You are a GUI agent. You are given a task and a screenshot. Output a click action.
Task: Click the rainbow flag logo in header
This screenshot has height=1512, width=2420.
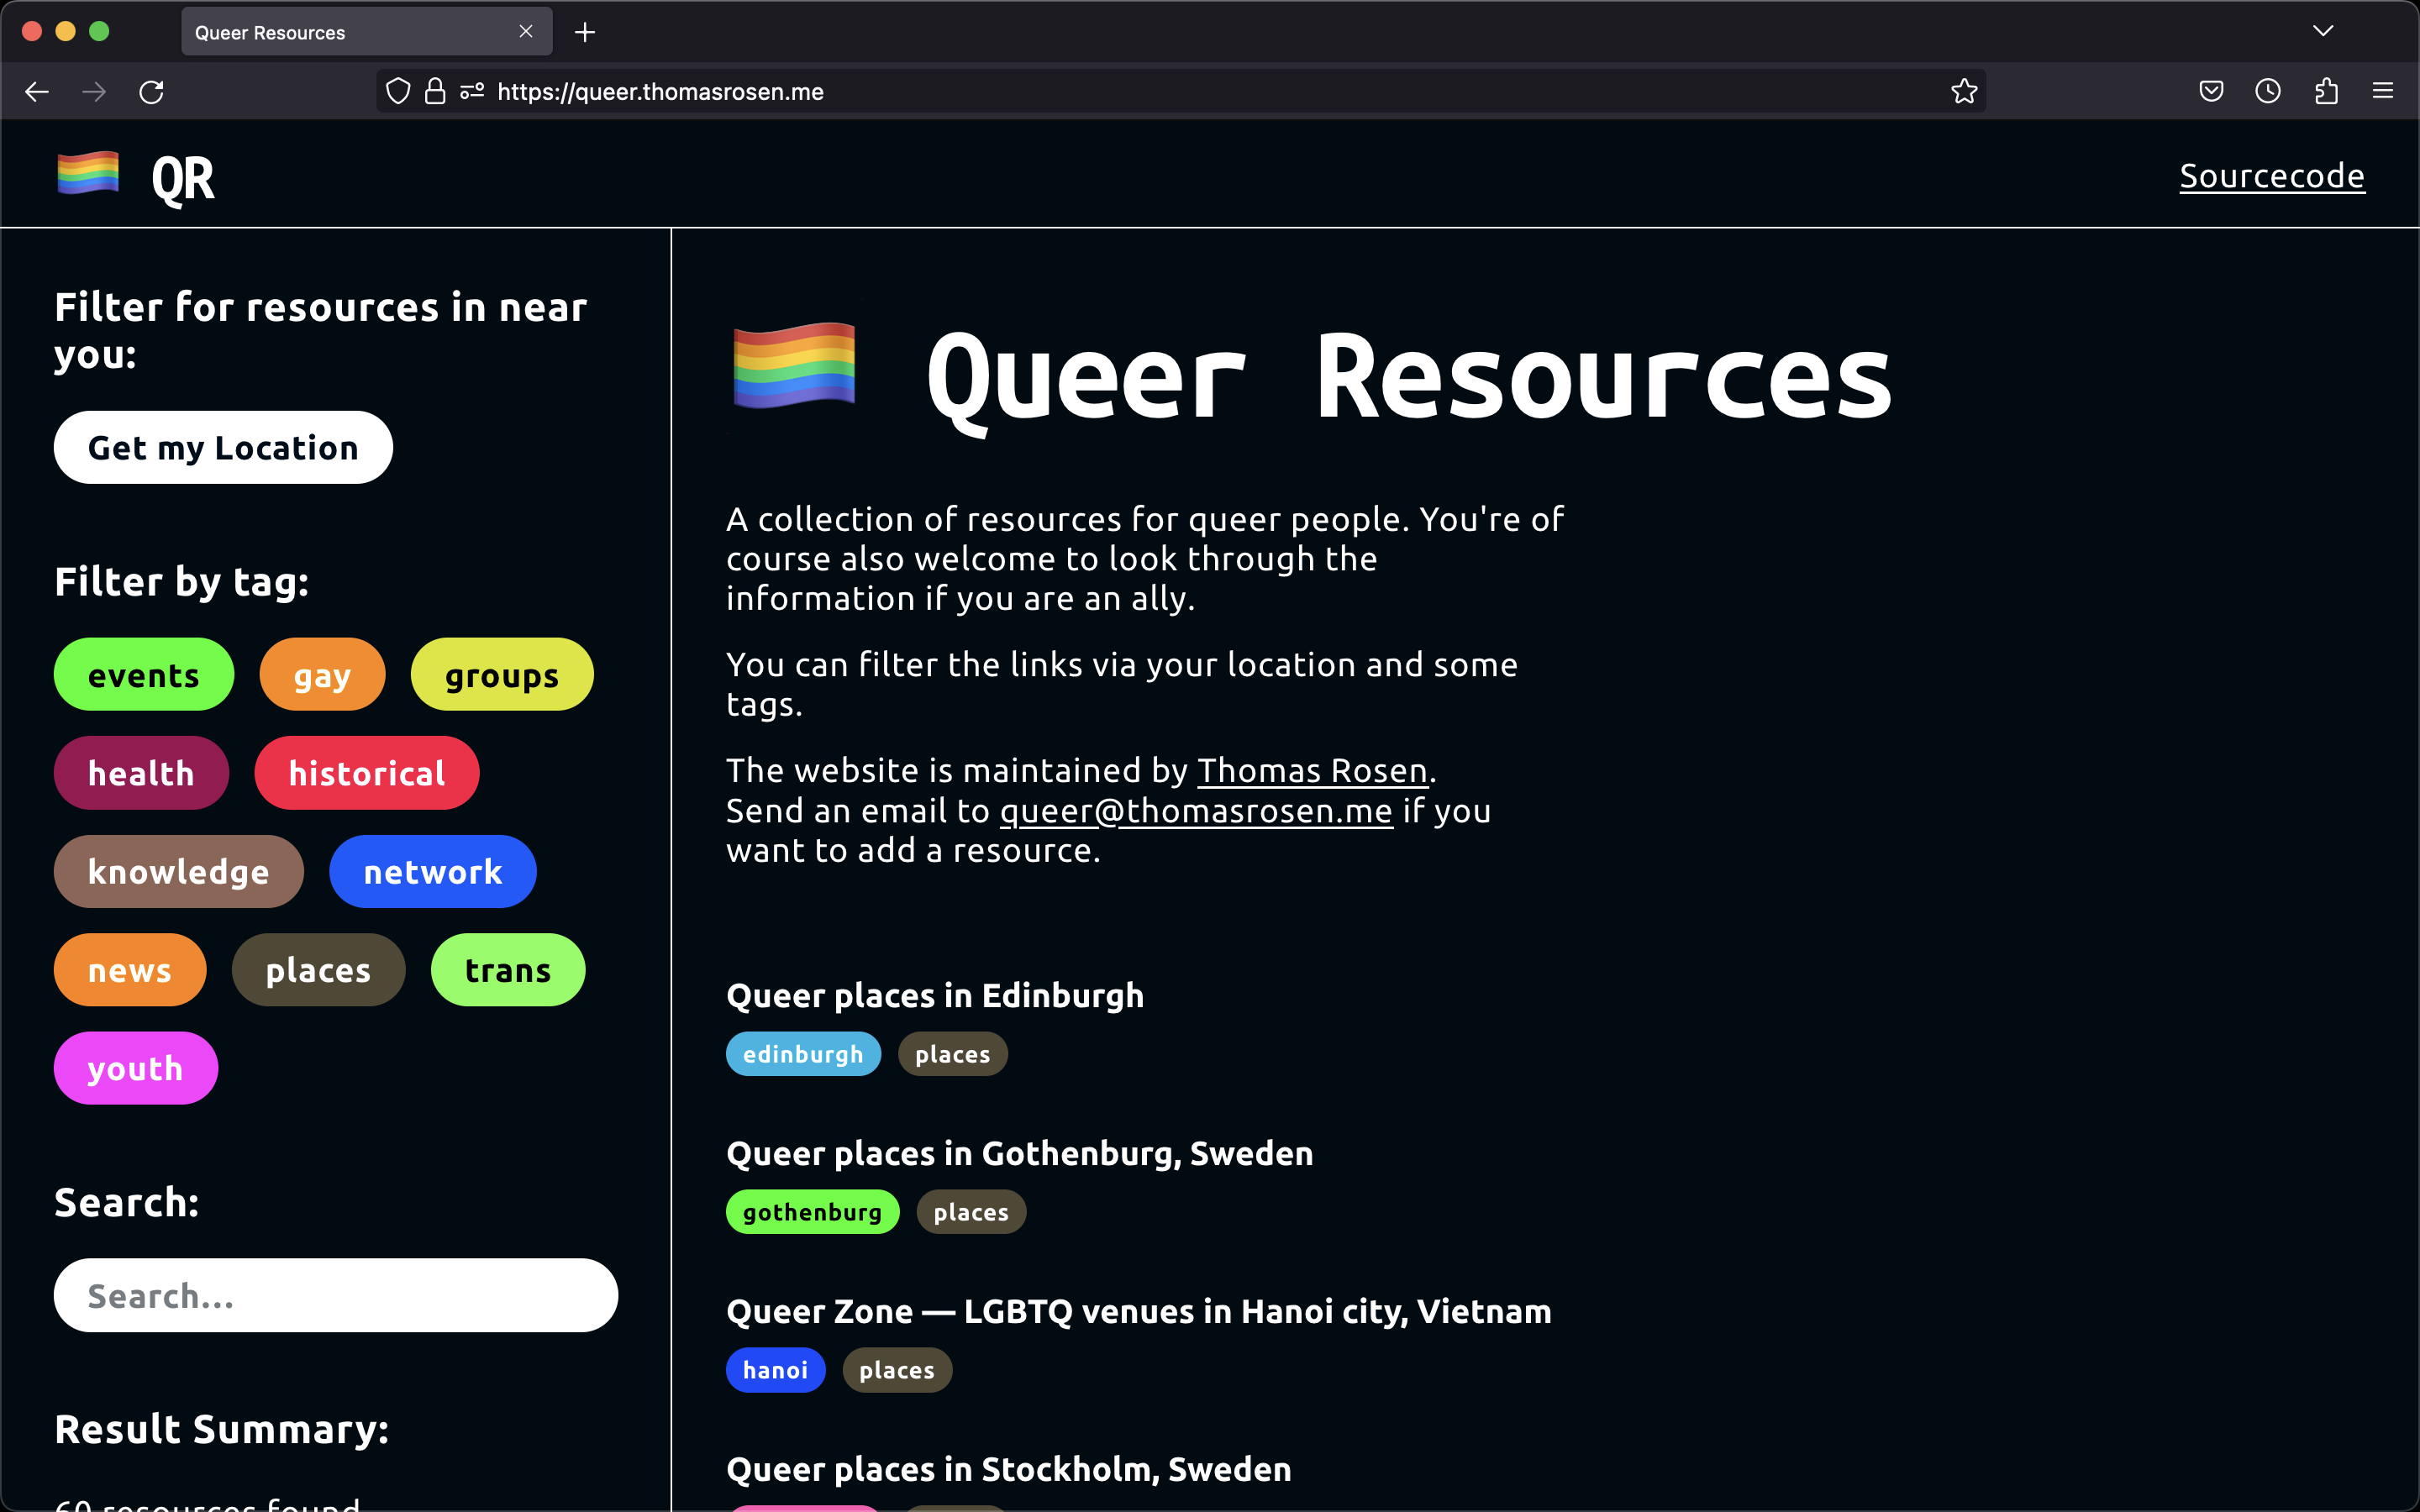(x=88, y=173)
